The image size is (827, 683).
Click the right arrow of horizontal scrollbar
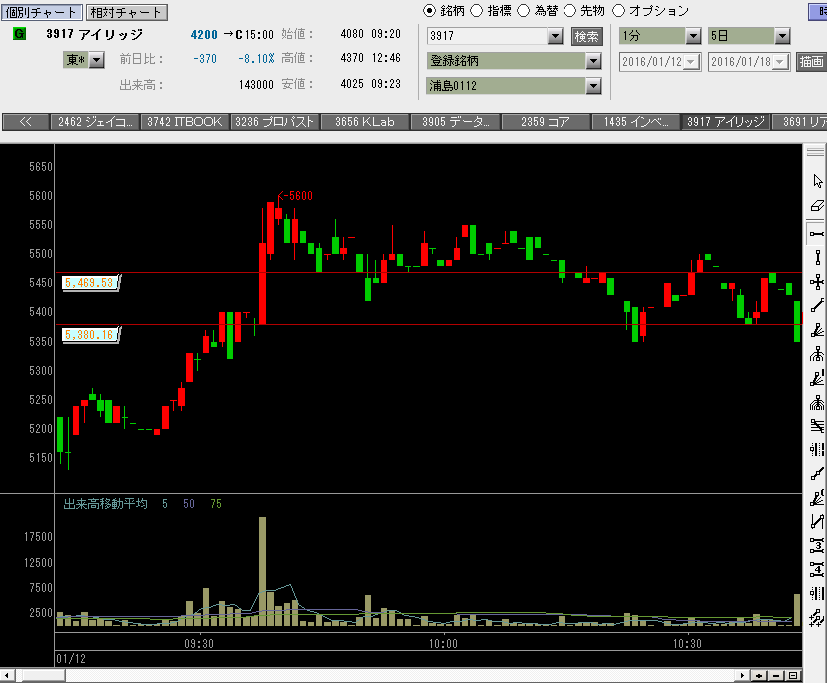click(742, 676)
